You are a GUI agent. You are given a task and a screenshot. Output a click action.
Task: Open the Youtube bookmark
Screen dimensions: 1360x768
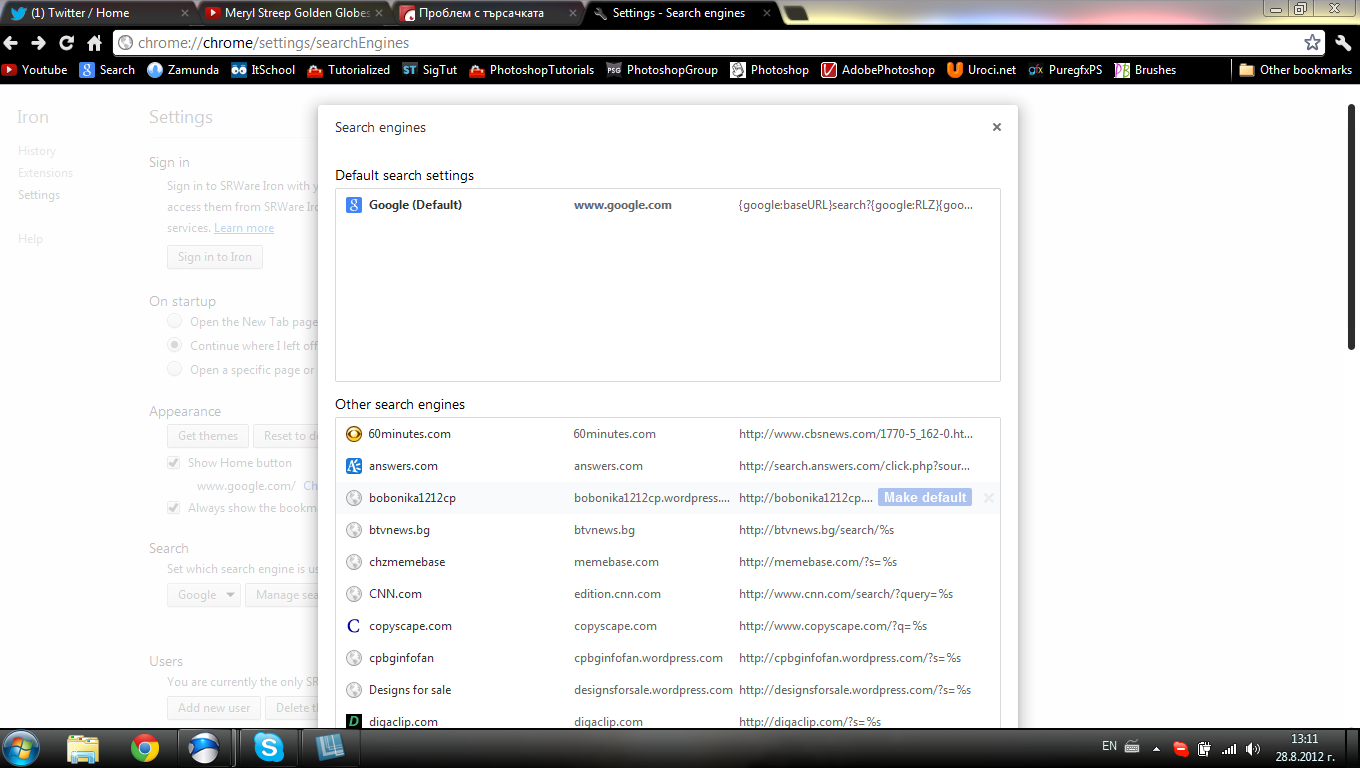click(x=35, y=70)
